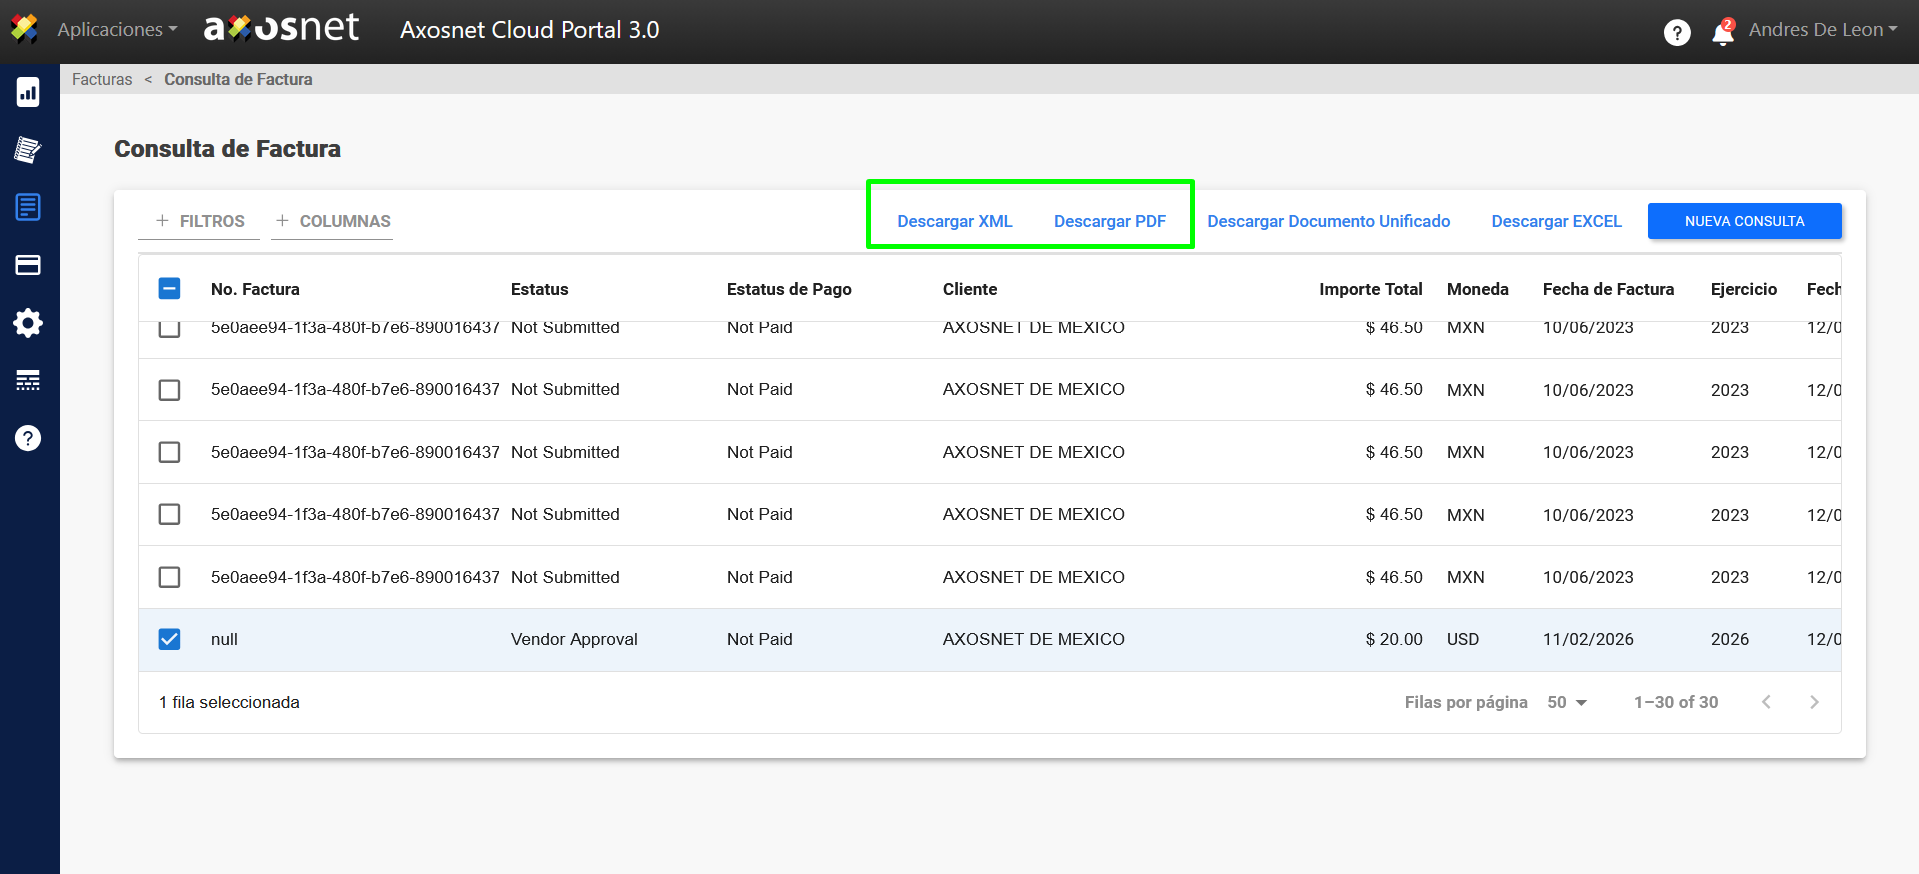
Task: Click the payment card sidebar icon
Action: (x=28, y=265)
